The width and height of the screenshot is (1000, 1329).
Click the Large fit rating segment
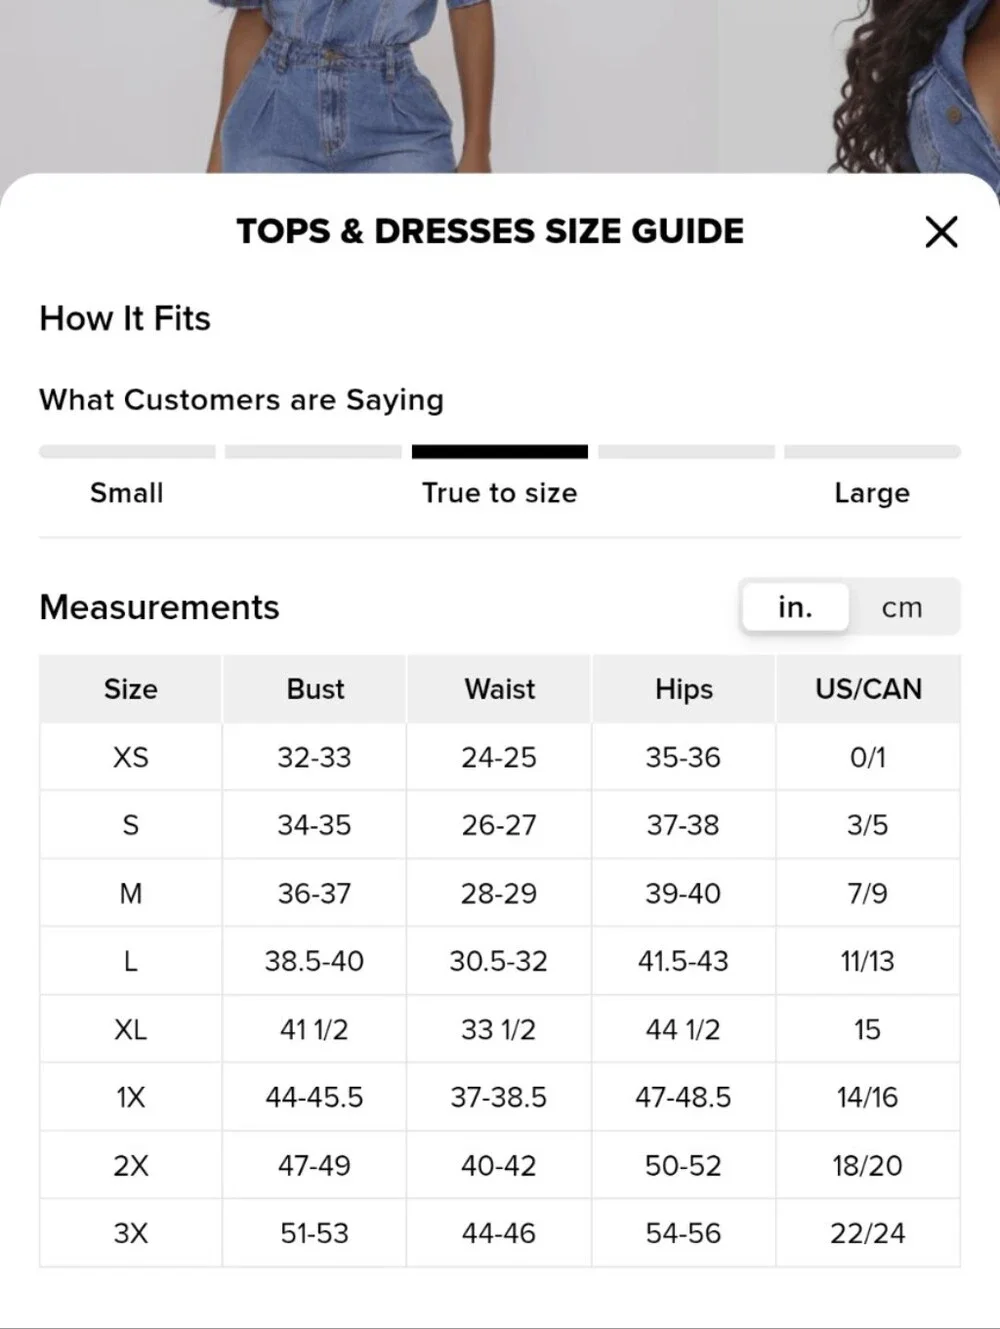click(x=873, y=452)
